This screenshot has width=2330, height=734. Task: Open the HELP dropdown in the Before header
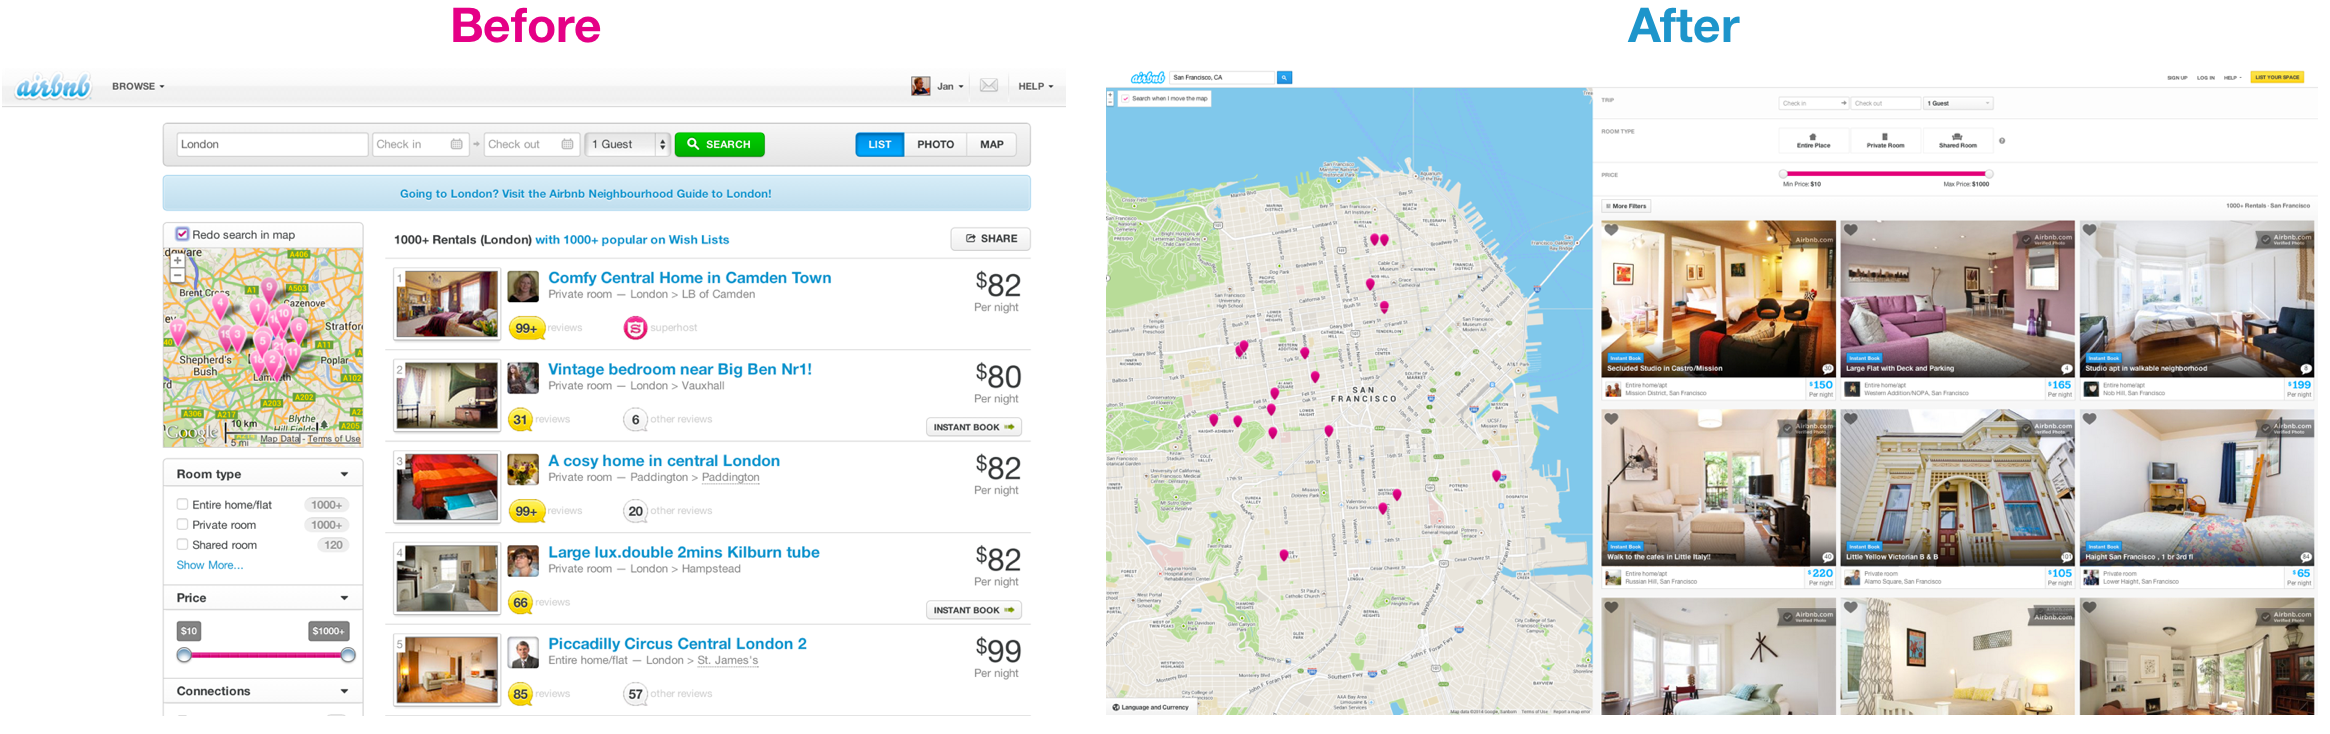(x=1036, y=87)
